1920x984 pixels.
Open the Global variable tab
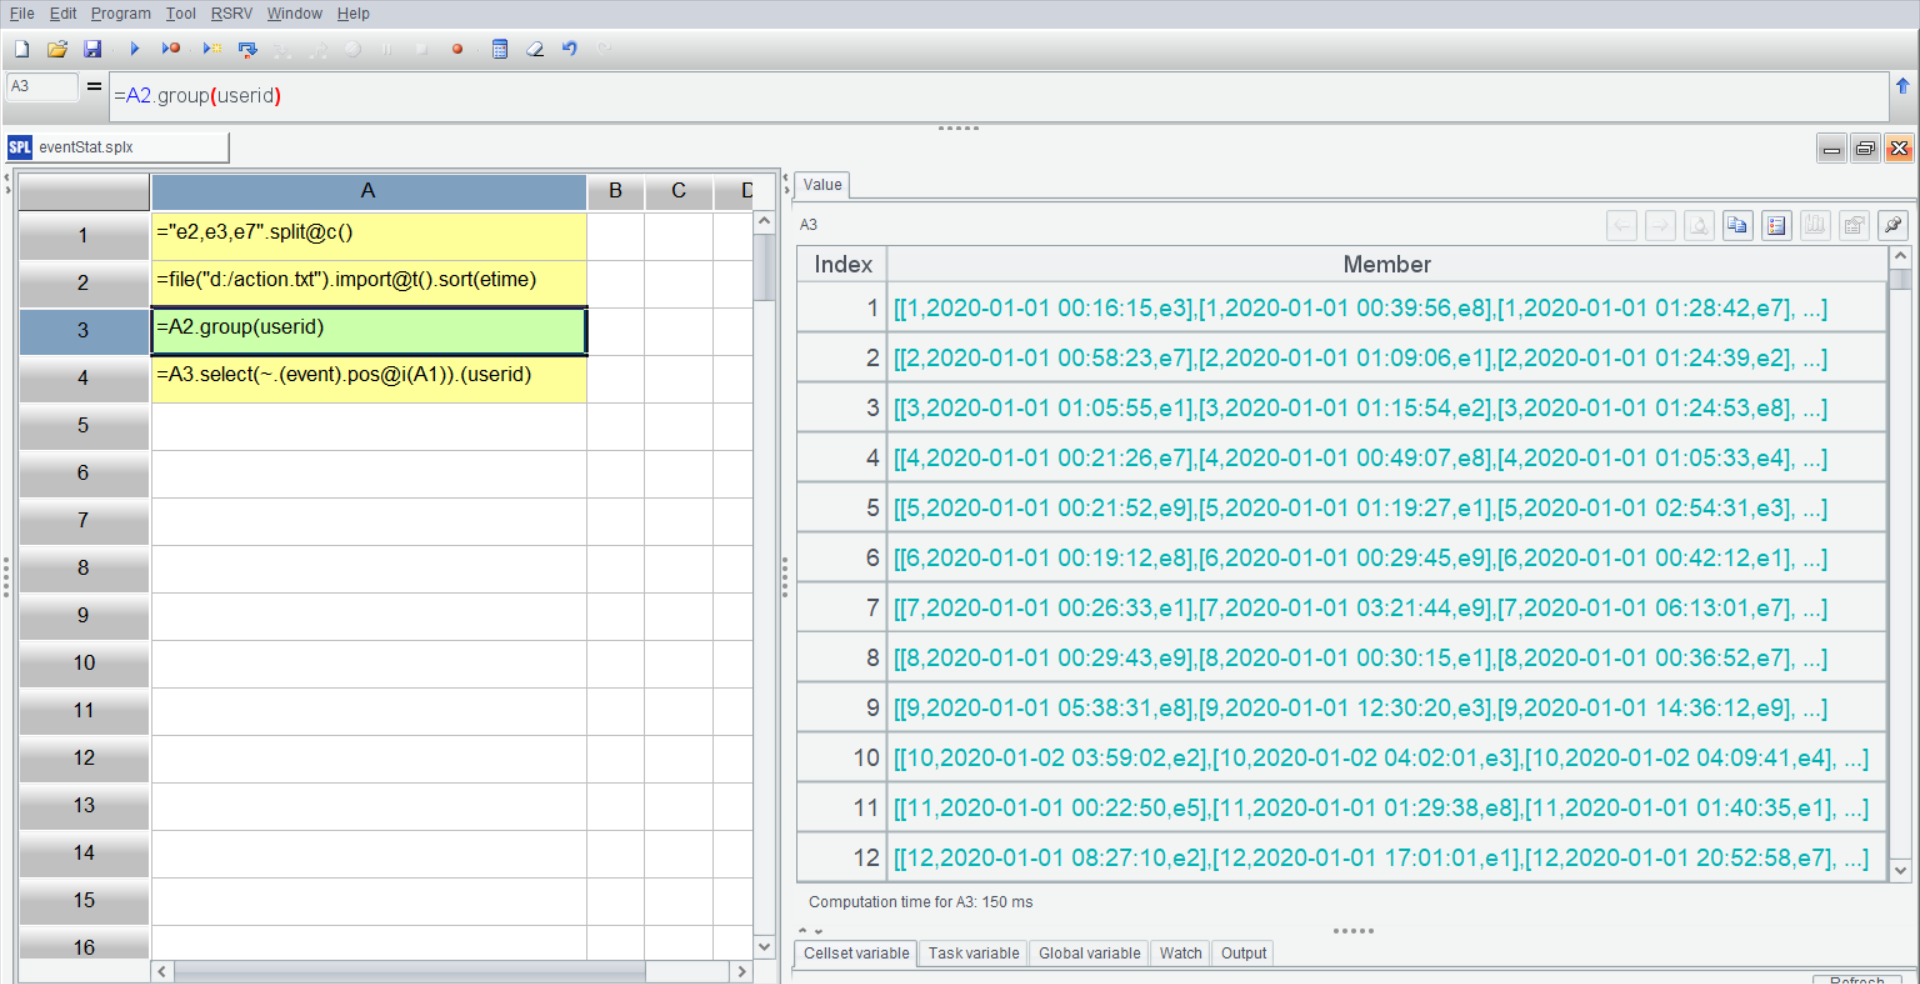pyautogui.click(x=1089, y=953)
